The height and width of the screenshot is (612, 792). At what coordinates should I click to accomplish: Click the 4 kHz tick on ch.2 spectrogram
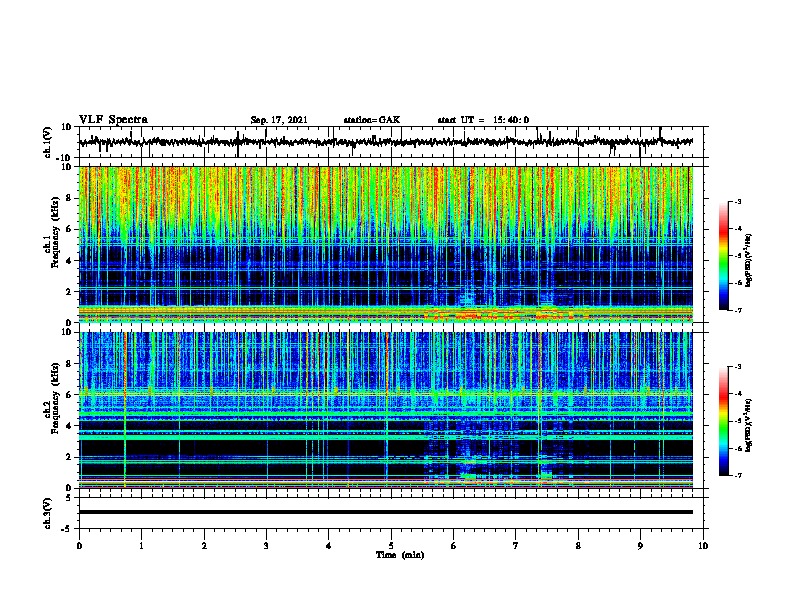69,426
